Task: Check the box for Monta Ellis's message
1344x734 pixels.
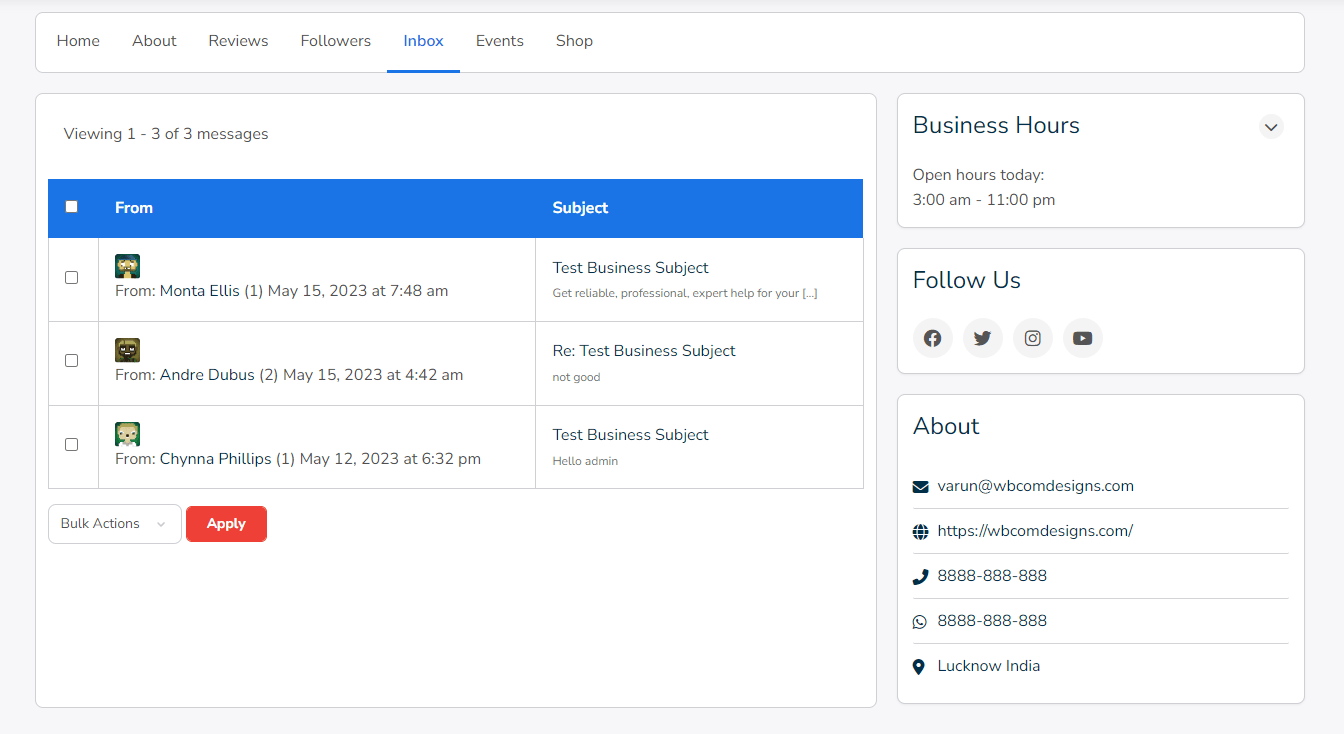Action: point(71,278)
